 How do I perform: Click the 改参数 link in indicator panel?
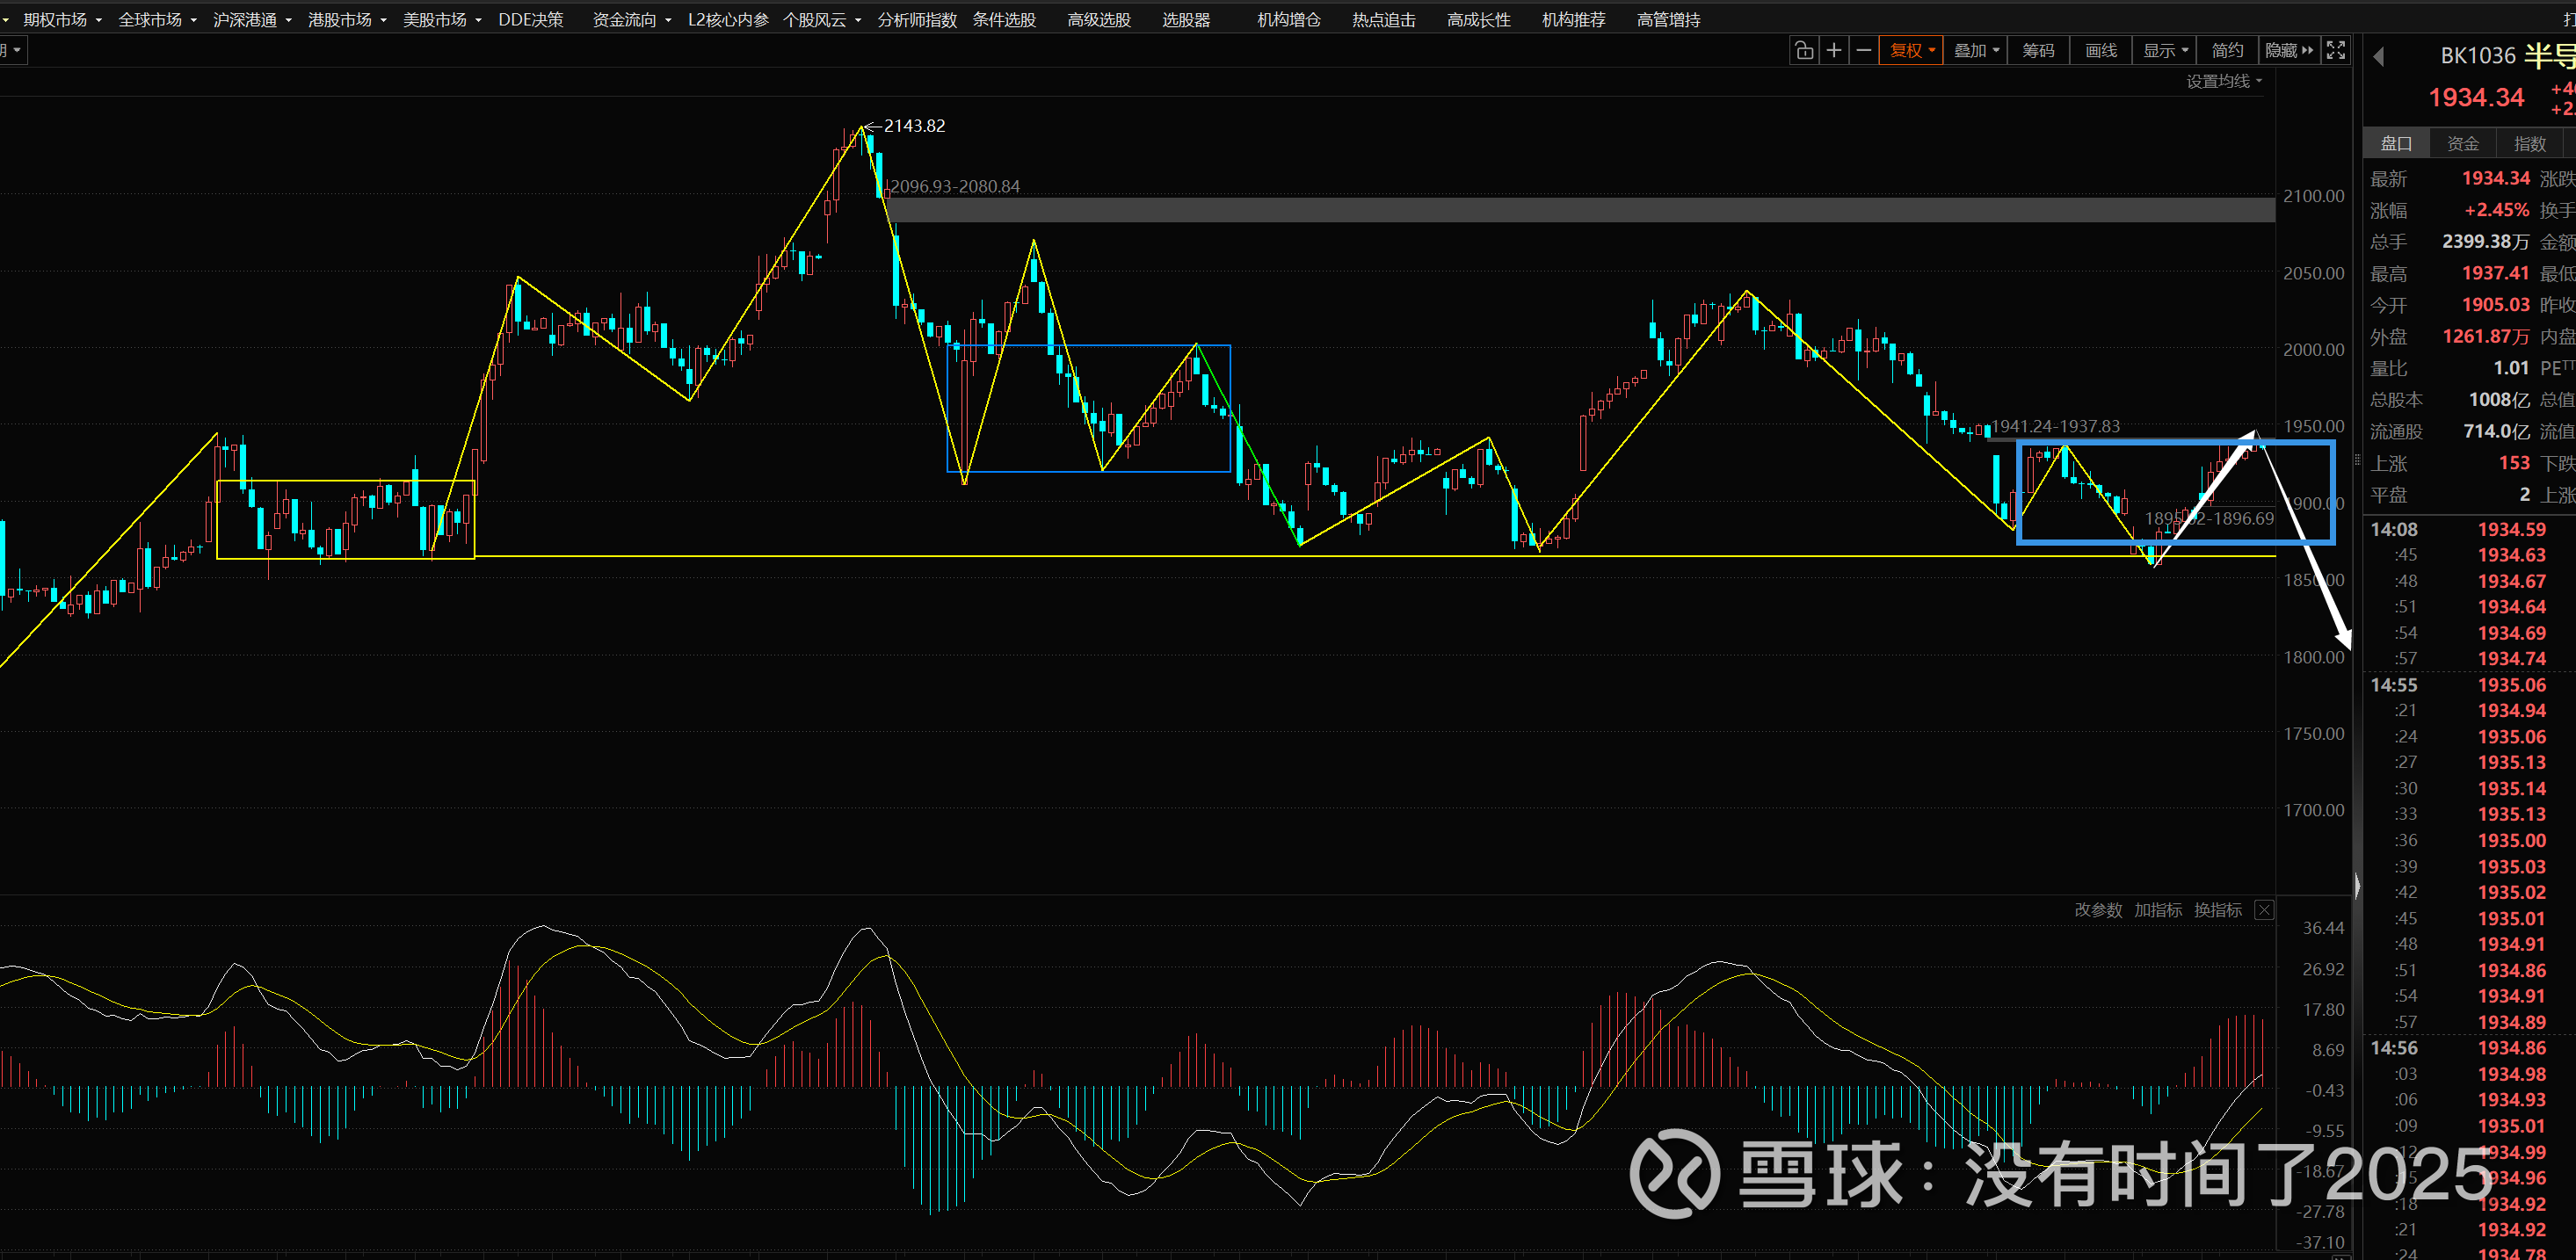pos(2098,910)
